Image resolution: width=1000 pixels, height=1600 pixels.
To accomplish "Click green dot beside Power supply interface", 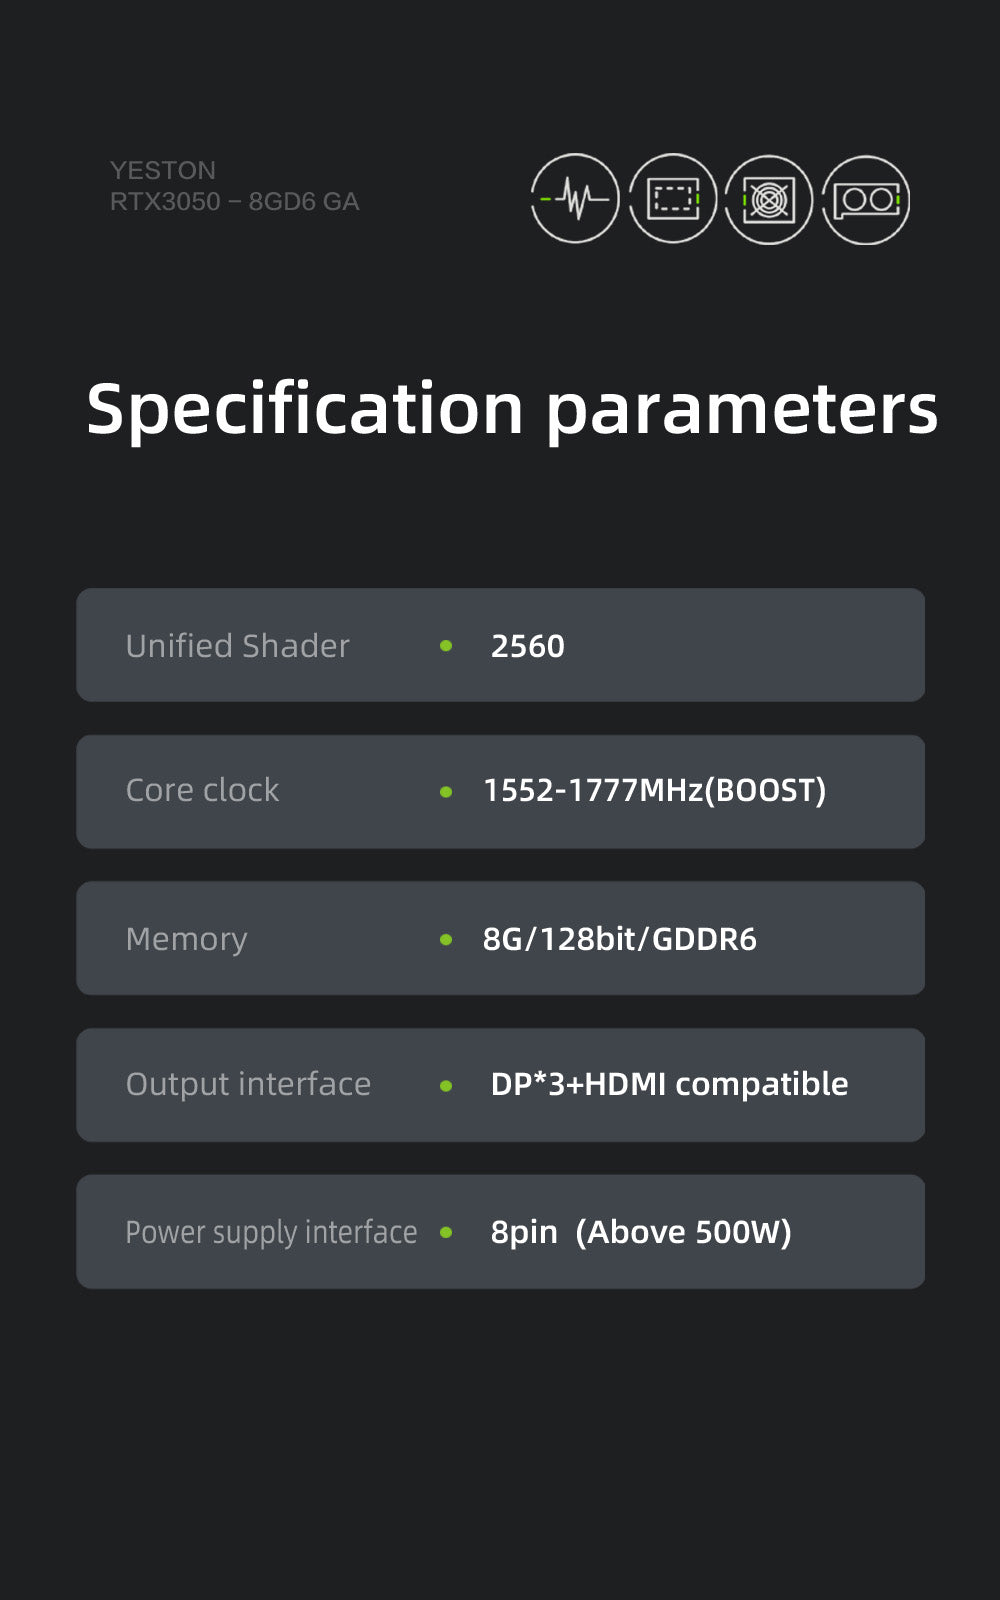I will point(446,1232).
